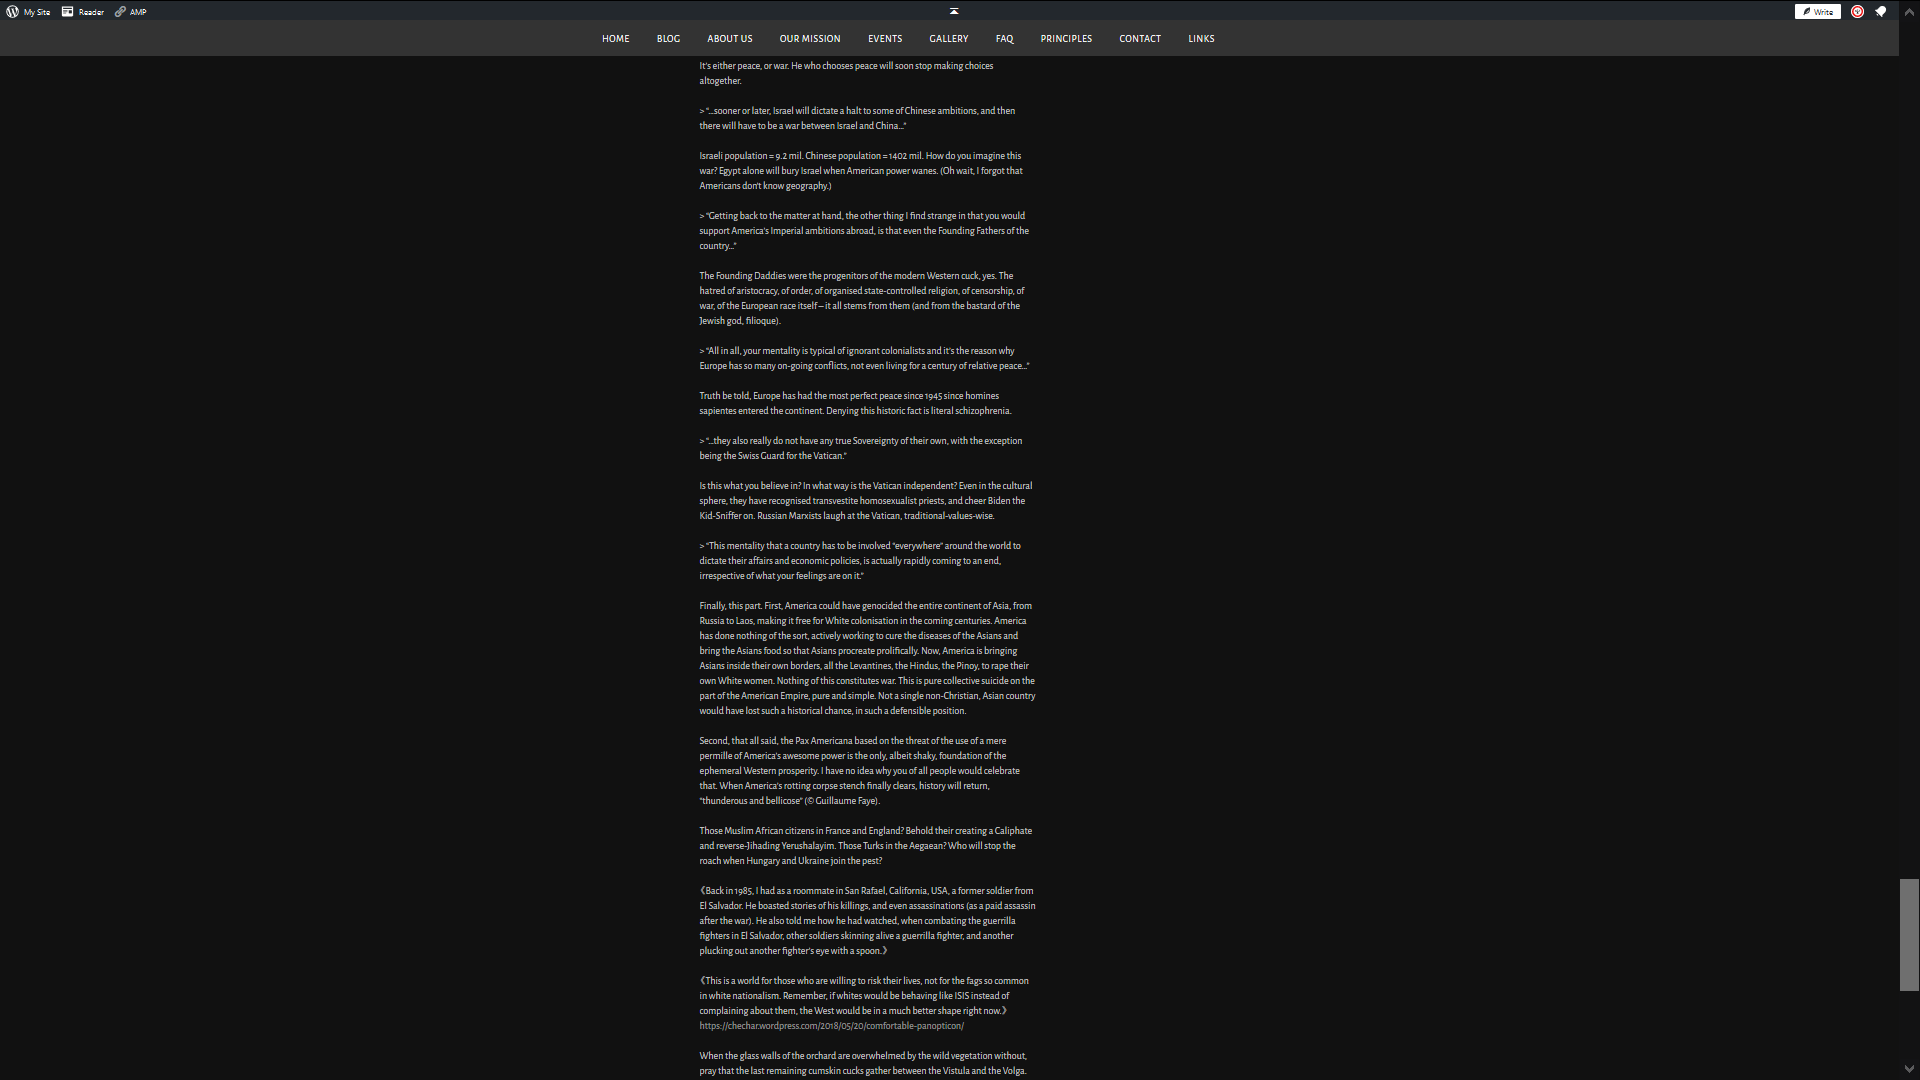This screenshot has height=1080, width=1920.
Task: Open the Reader icon in admin bar
Action: tap(68, 12)
